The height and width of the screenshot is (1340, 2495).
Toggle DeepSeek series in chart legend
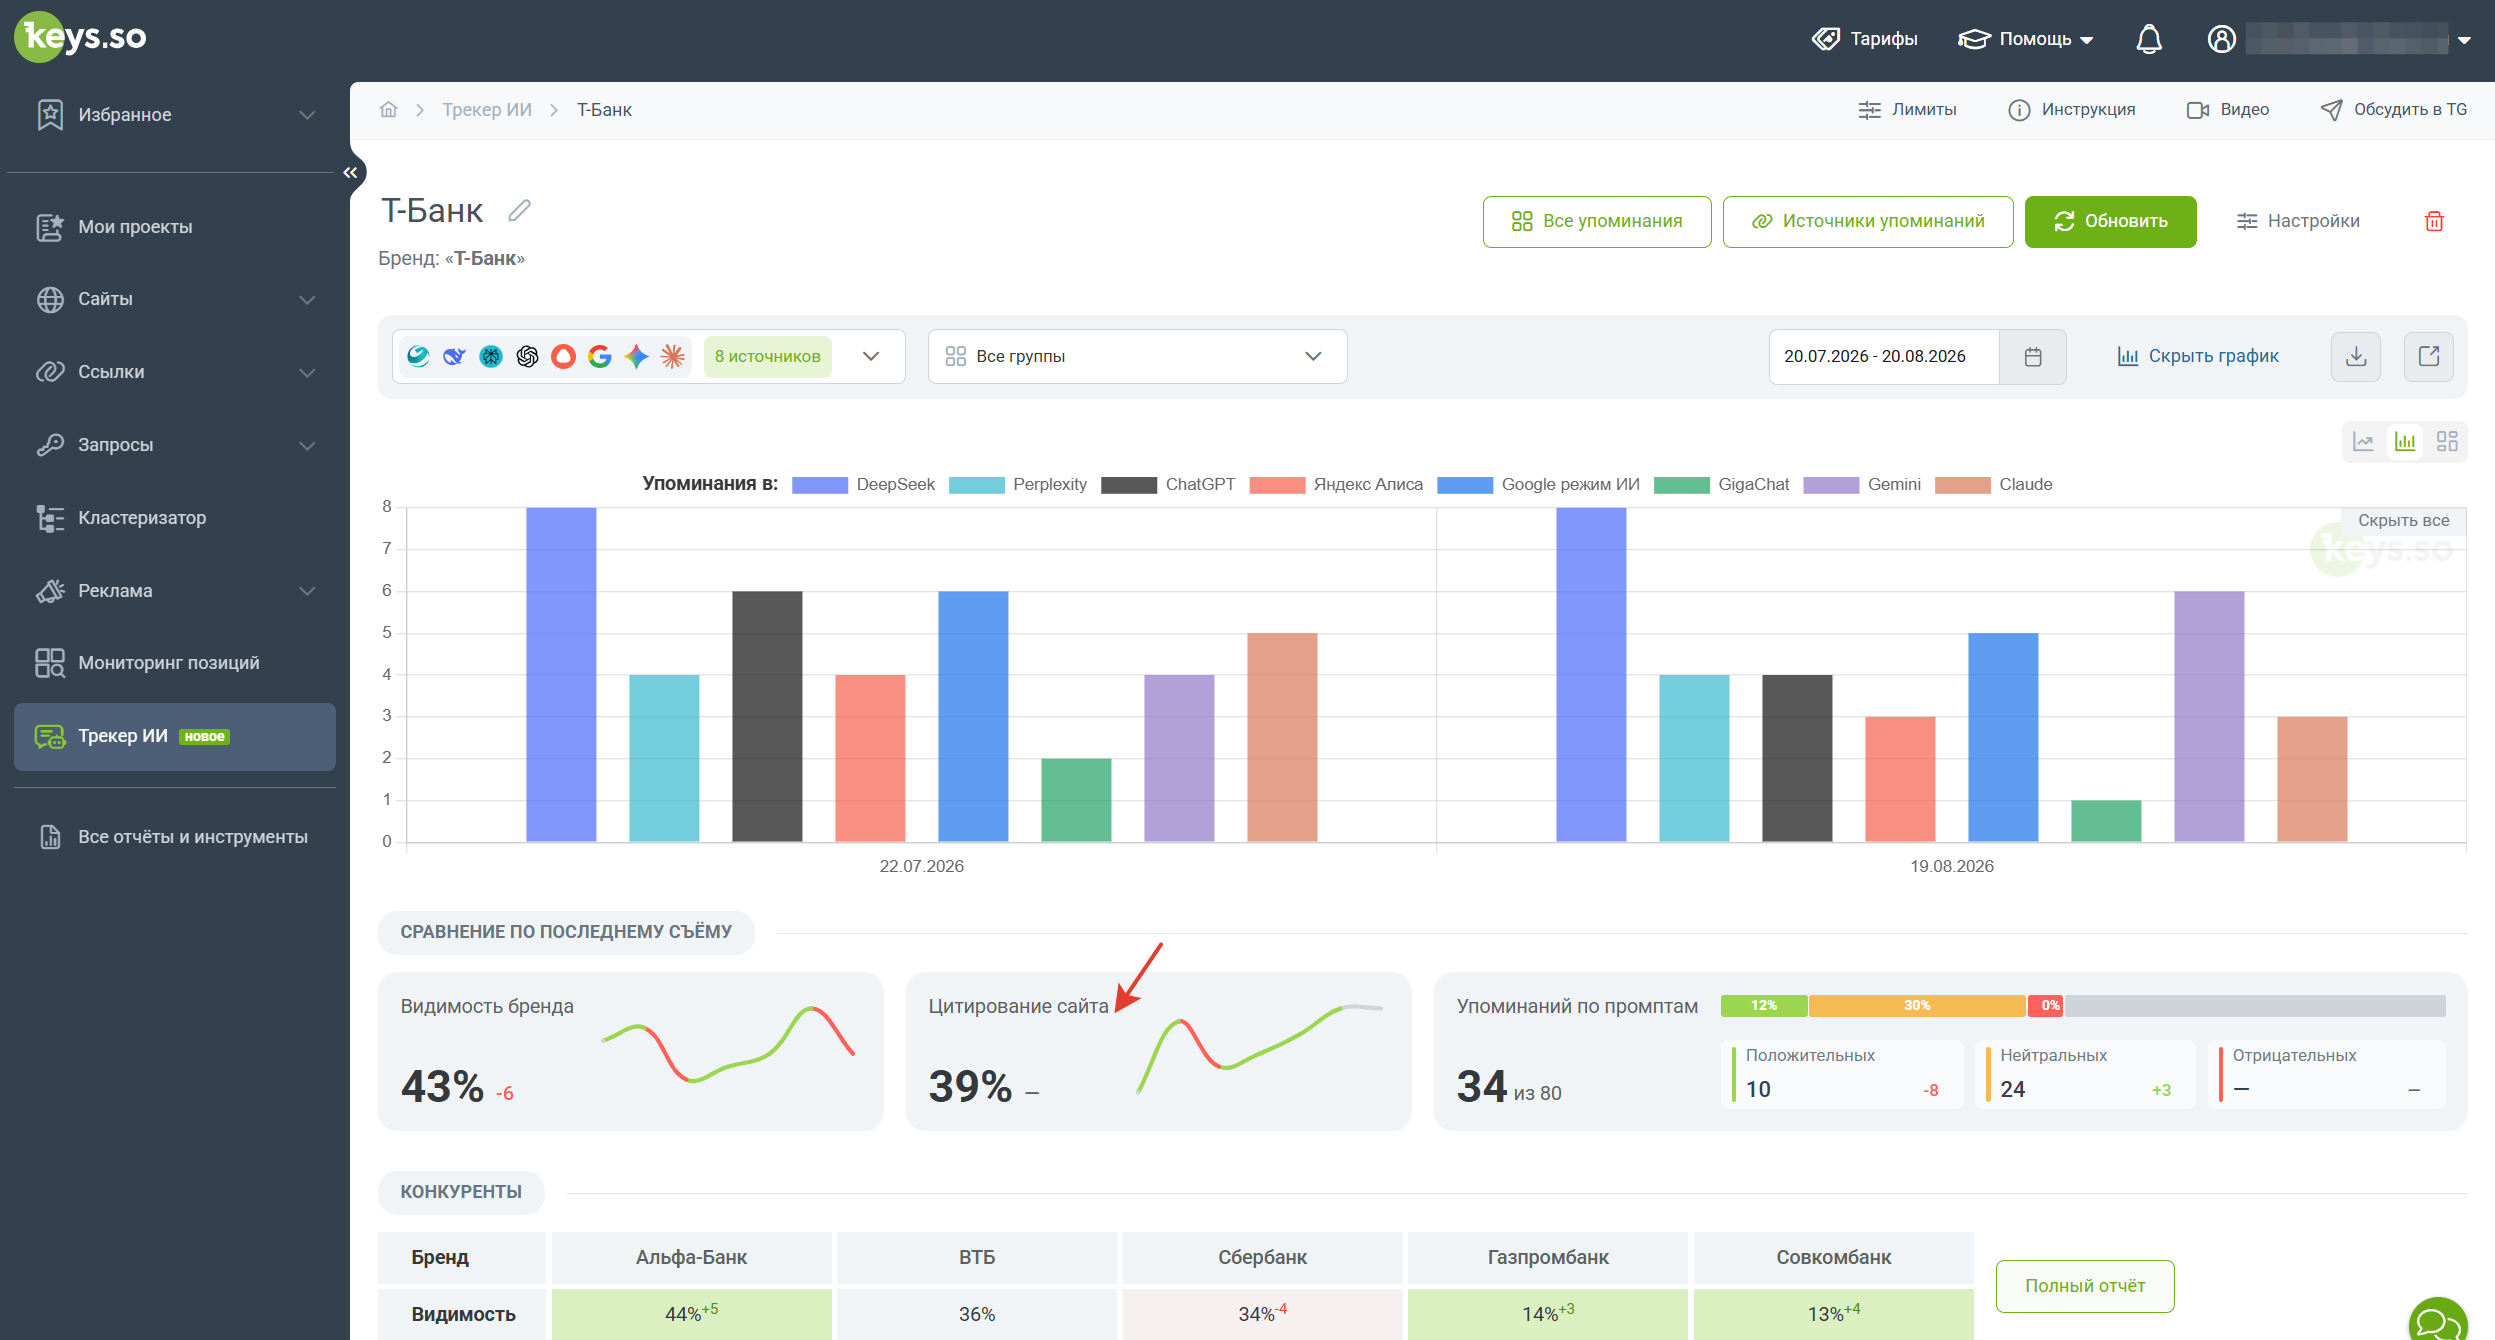point(863,485)
